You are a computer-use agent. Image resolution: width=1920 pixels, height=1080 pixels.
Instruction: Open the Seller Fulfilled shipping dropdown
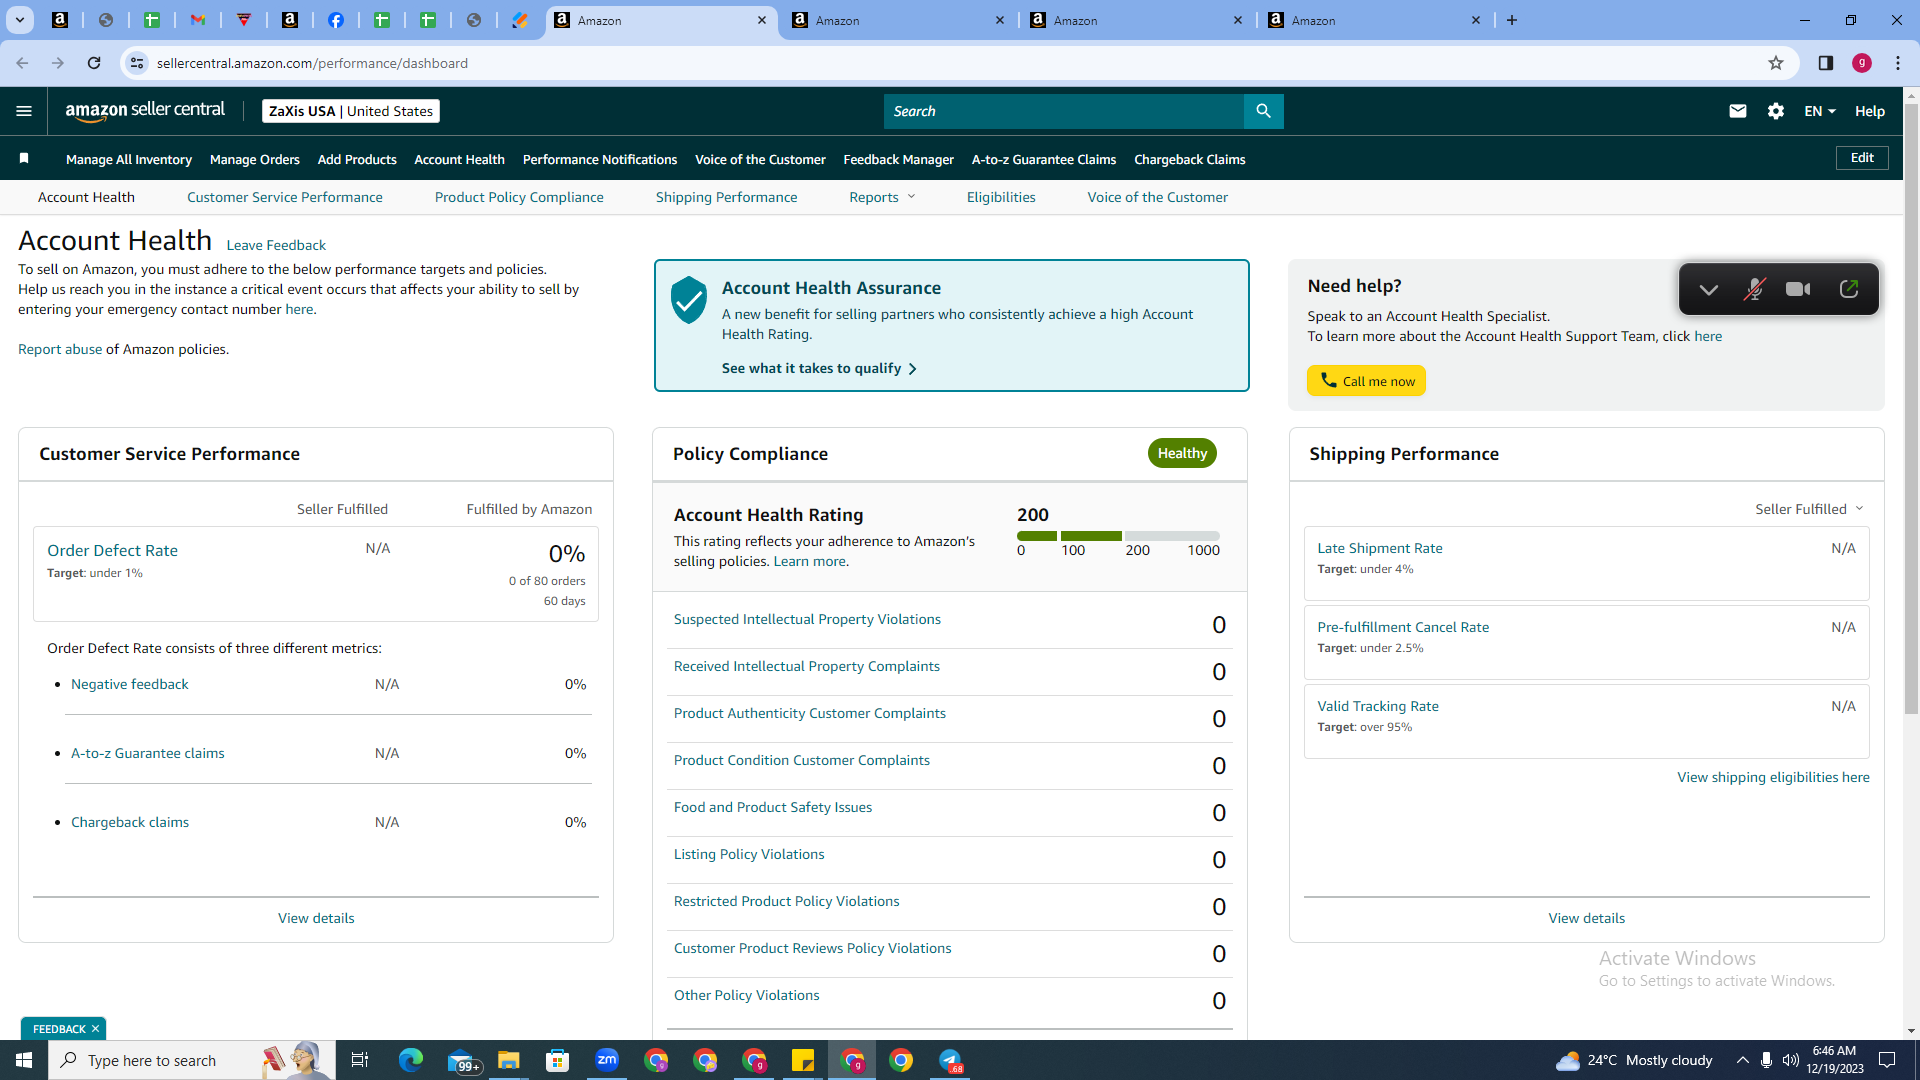pos(1809,509)
